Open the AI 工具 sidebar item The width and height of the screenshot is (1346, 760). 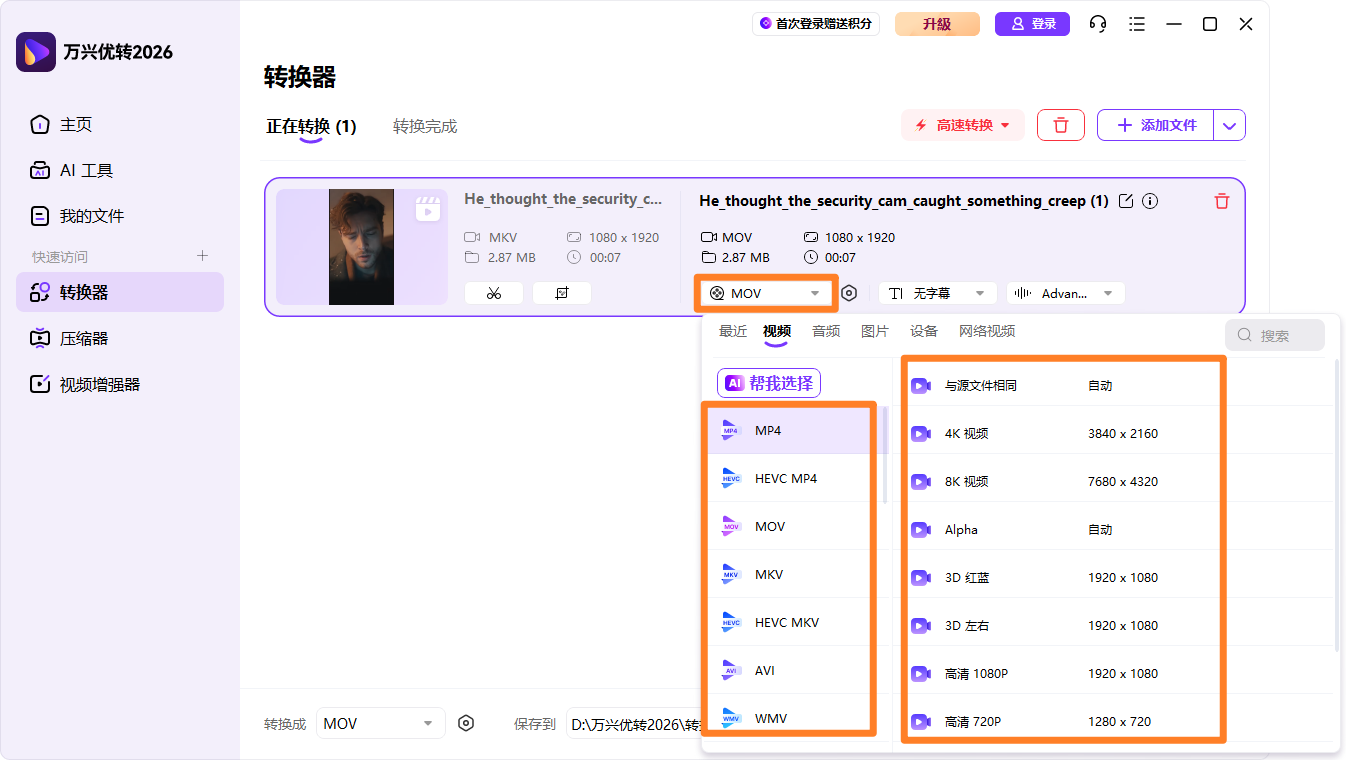(86, 171)
